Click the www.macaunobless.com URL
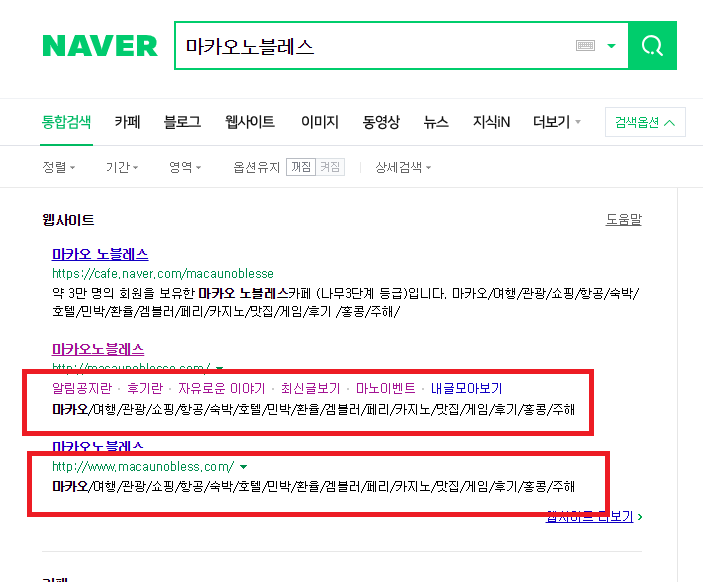 [x=143, y=467]
